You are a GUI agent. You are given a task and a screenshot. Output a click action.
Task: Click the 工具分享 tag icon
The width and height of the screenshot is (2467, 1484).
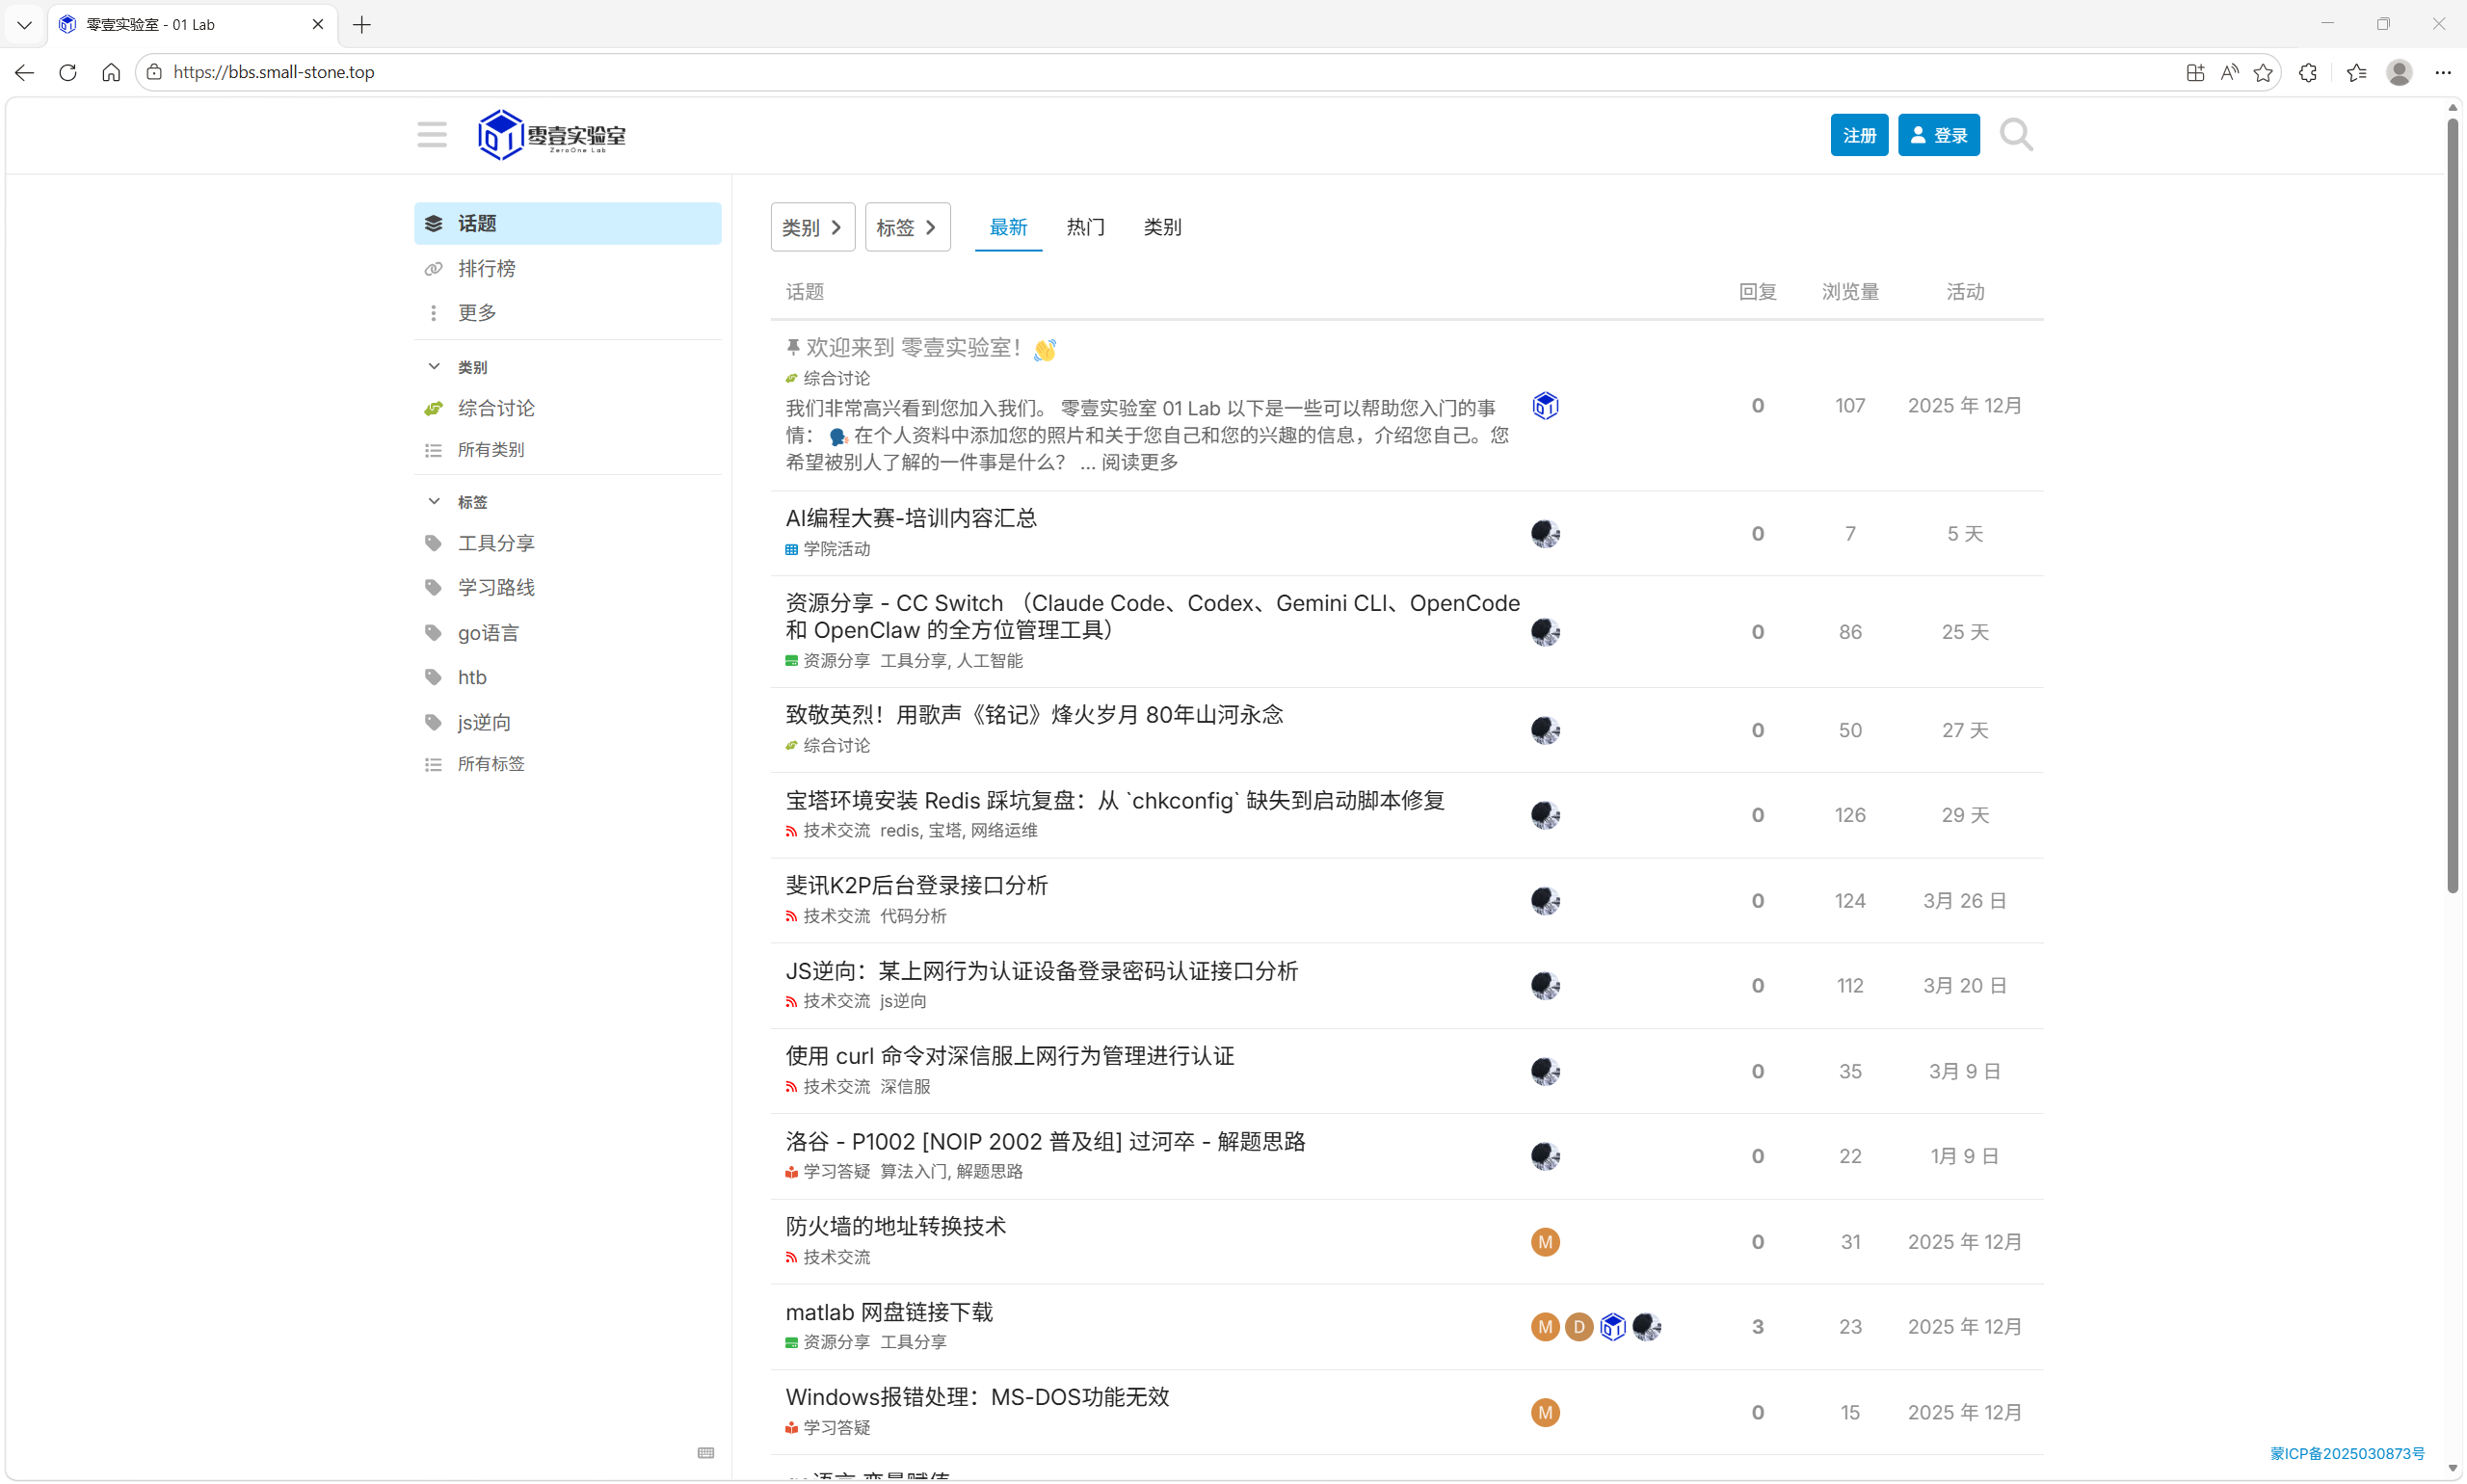433,543
